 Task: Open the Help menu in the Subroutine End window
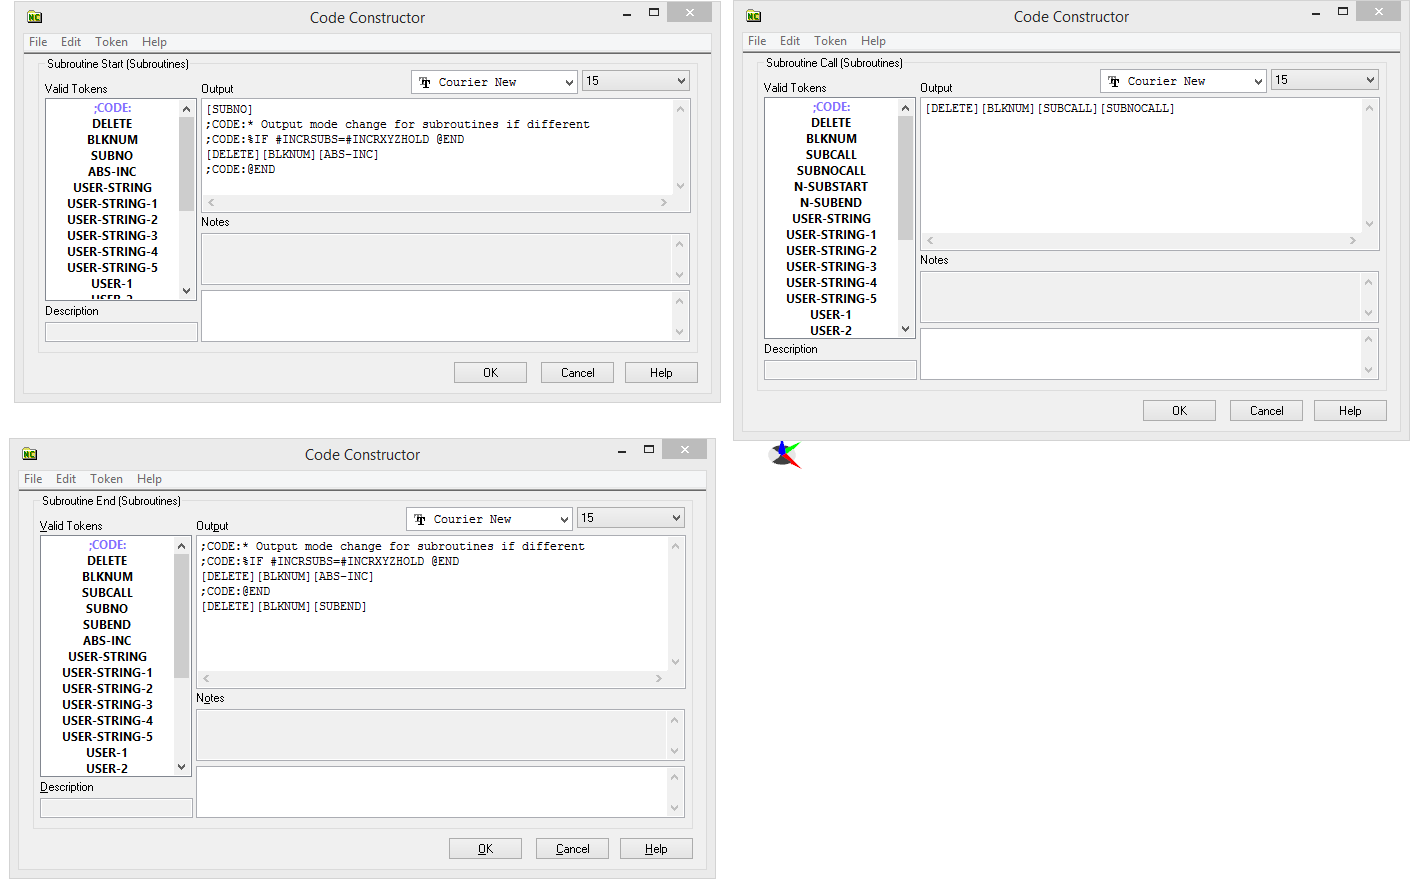coord(149,479)
